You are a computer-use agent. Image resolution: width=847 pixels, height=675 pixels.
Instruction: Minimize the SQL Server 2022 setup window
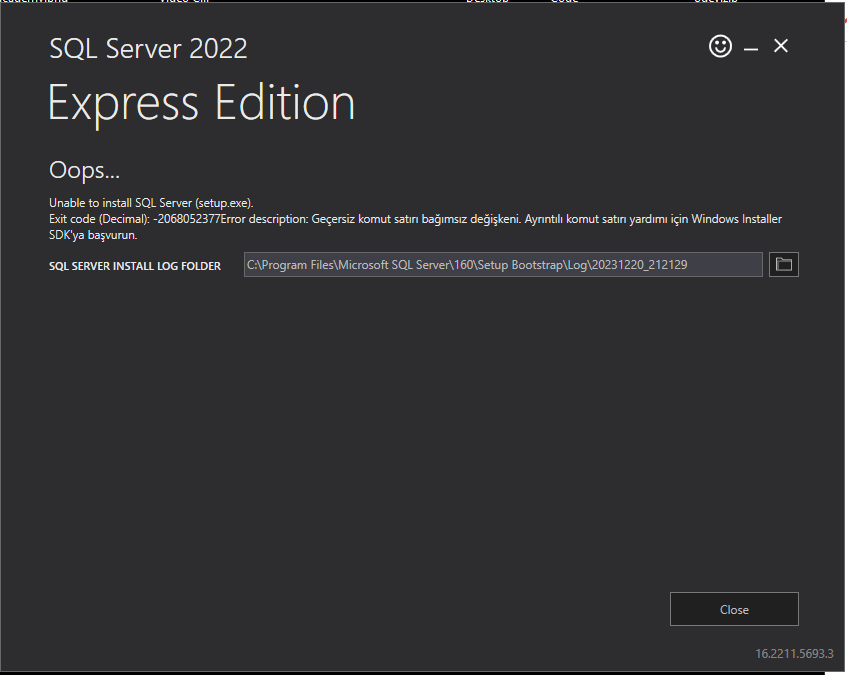[x=751, y=46]
